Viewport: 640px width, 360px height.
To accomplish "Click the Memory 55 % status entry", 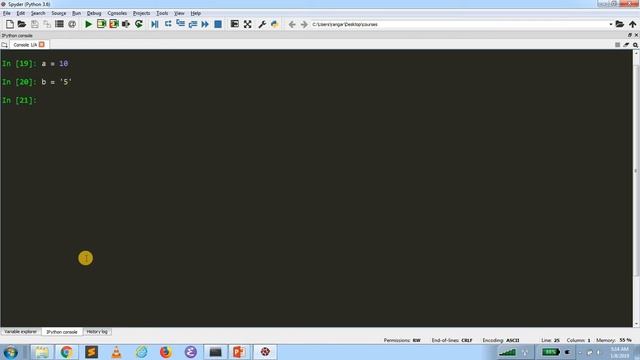I will 614,340.
